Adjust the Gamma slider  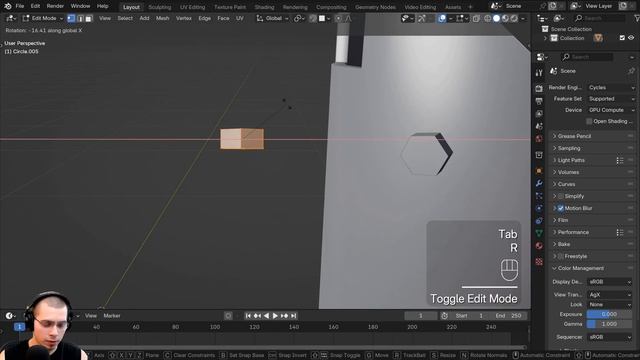coord(609,324)
